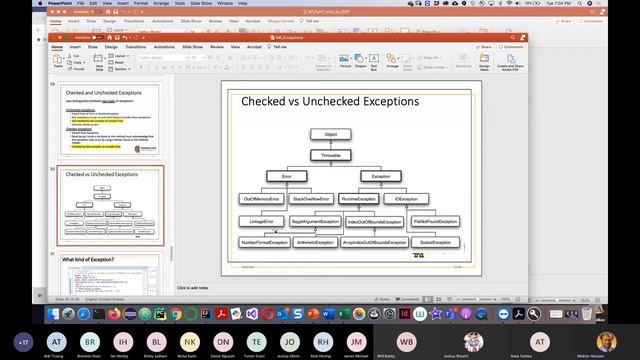
Task: Click the Comments button in the ribbon
Action: pos(511,47)
